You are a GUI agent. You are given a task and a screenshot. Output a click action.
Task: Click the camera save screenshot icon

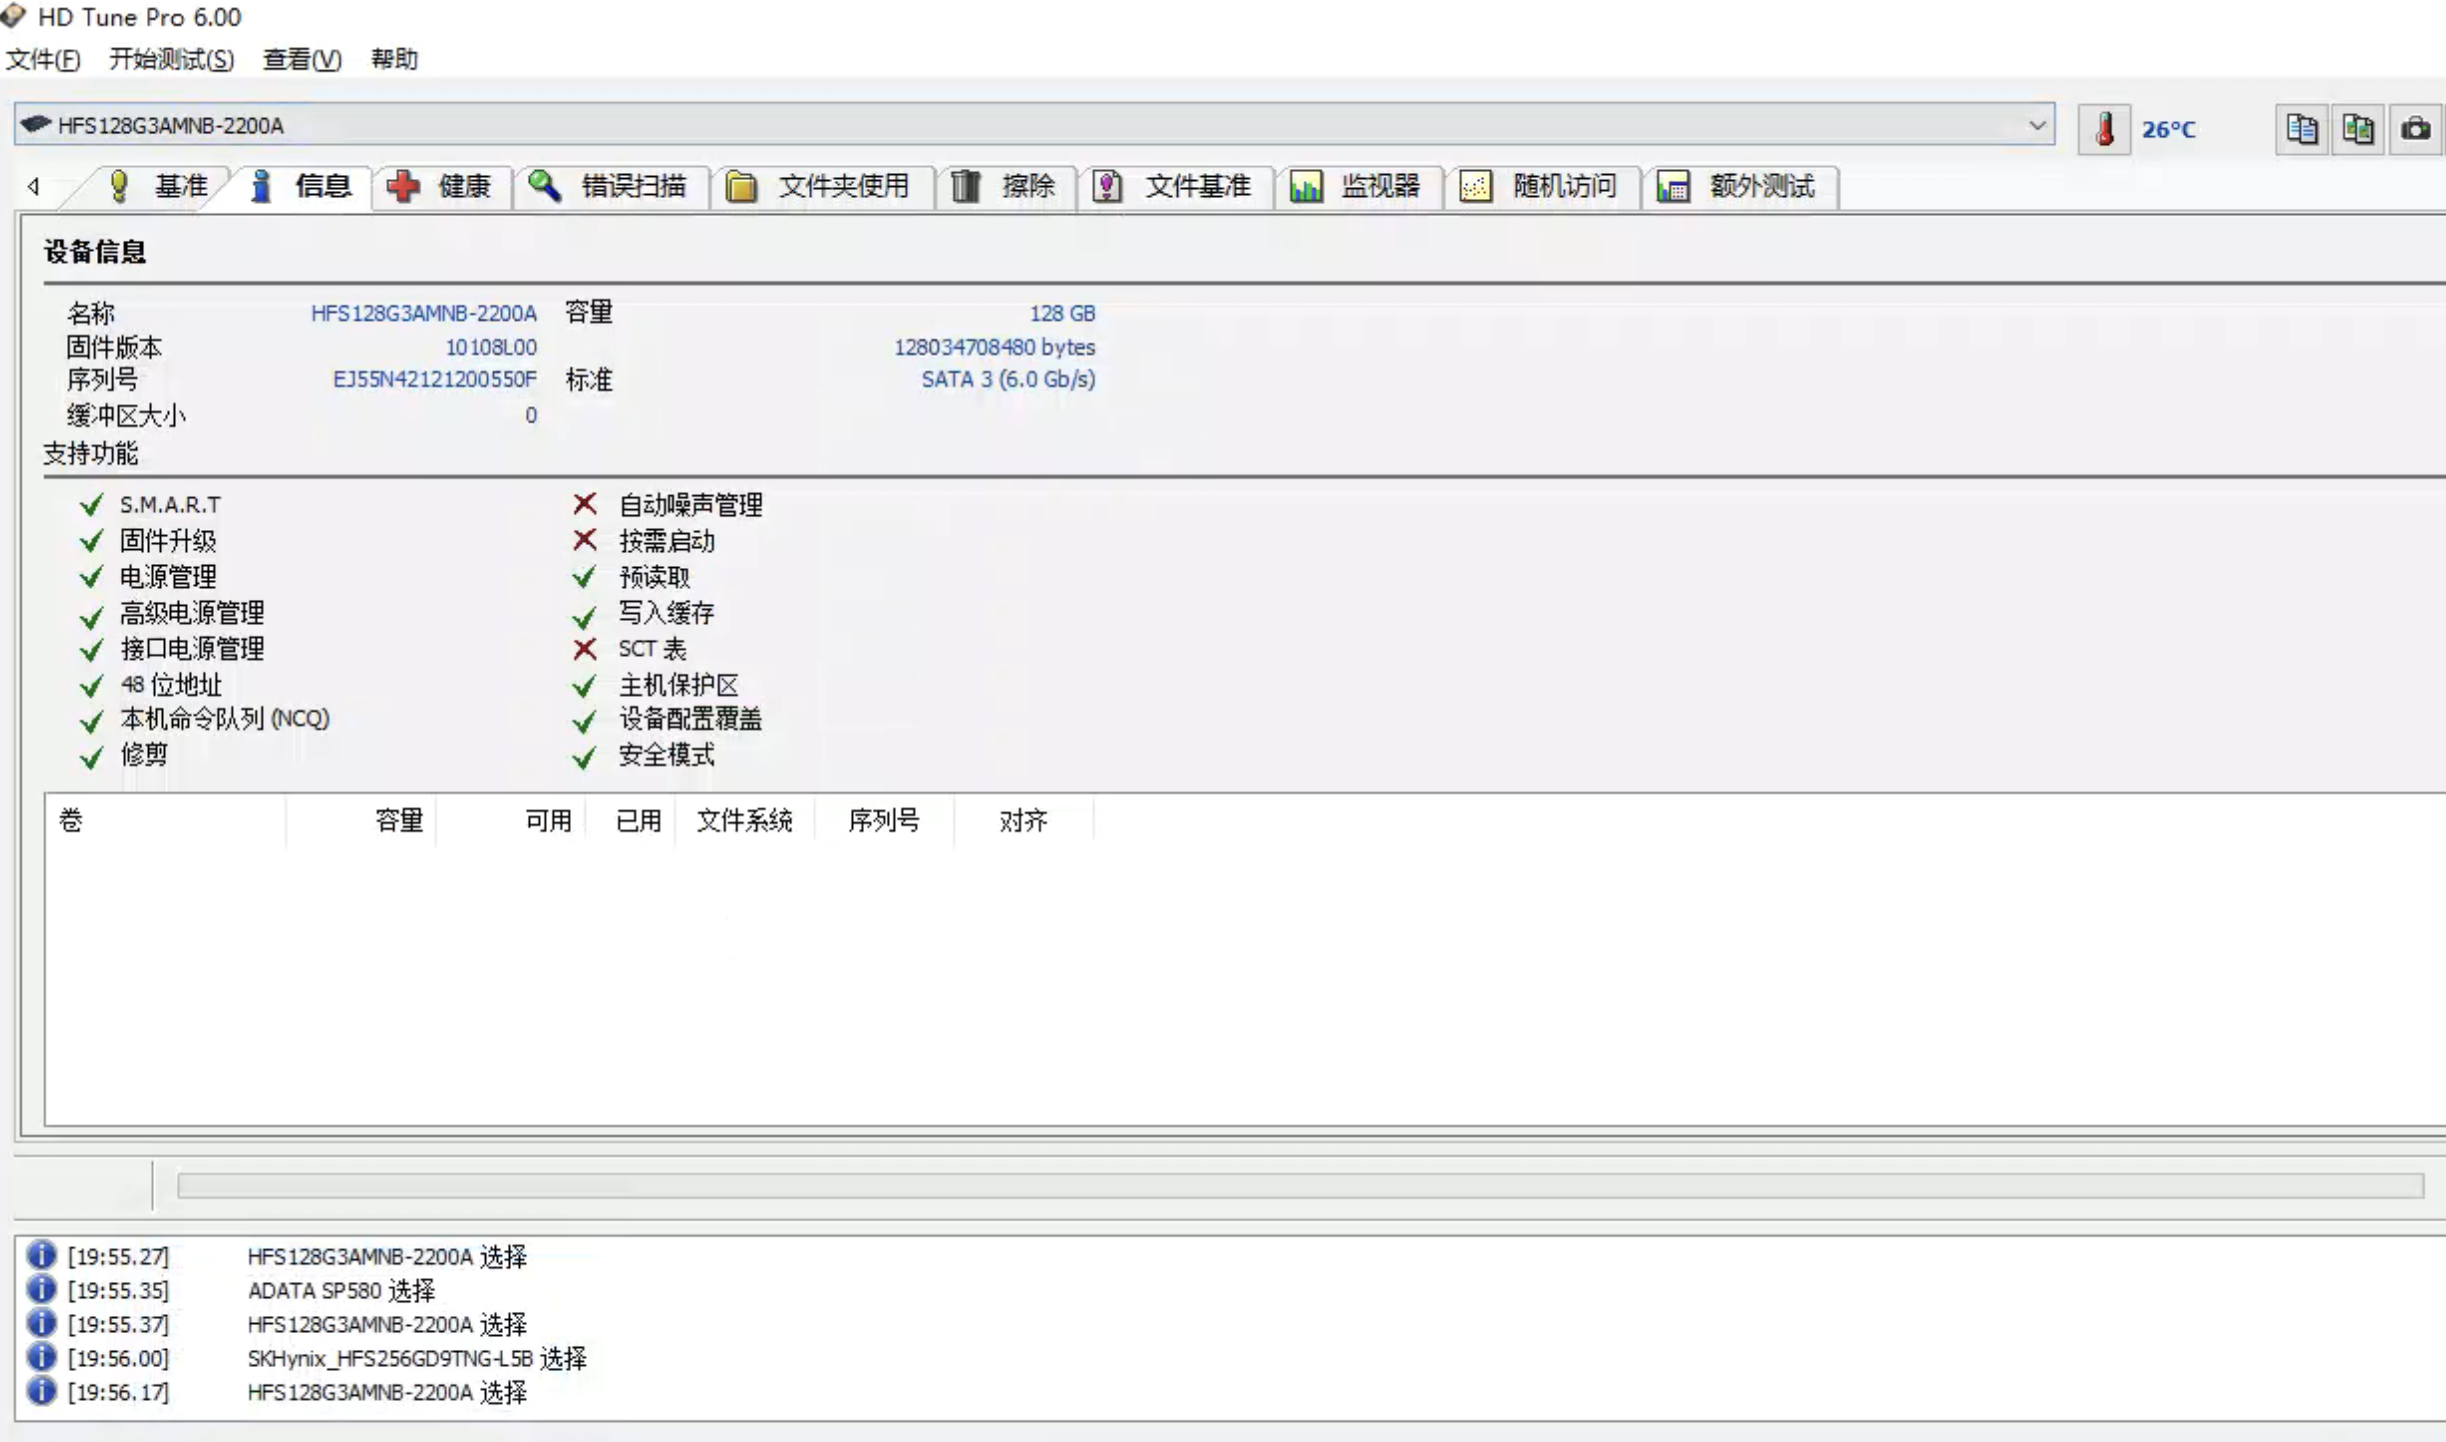[2415, 129]
